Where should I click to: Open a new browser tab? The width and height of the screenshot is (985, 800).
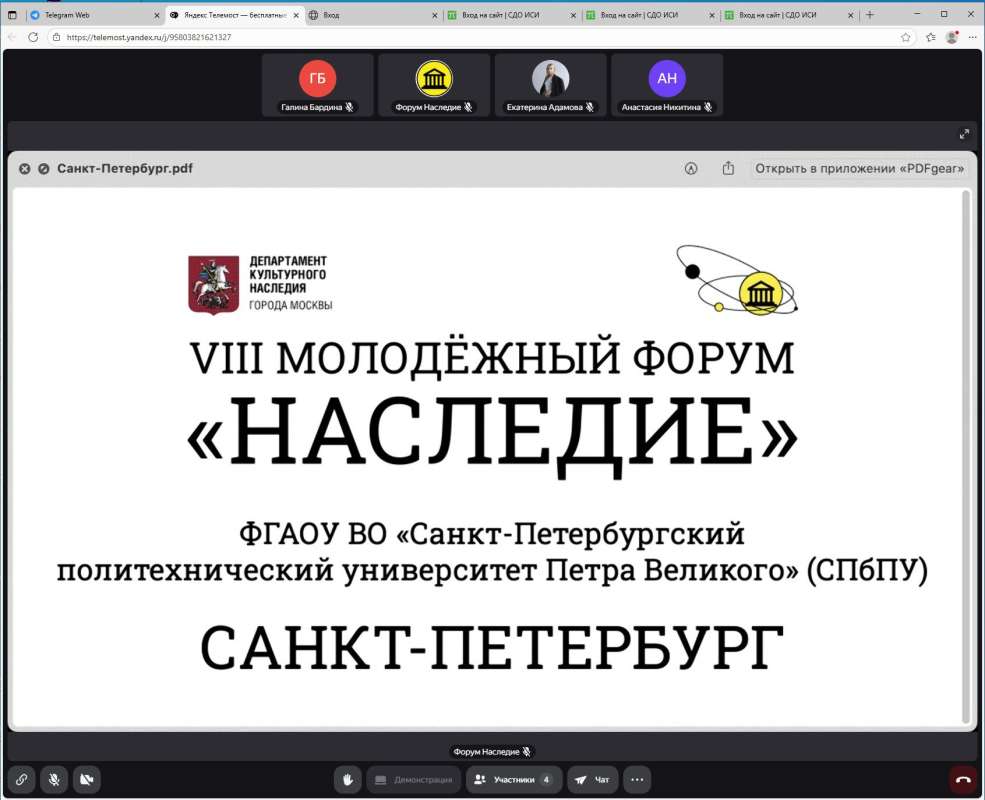[x=869, y=15]
